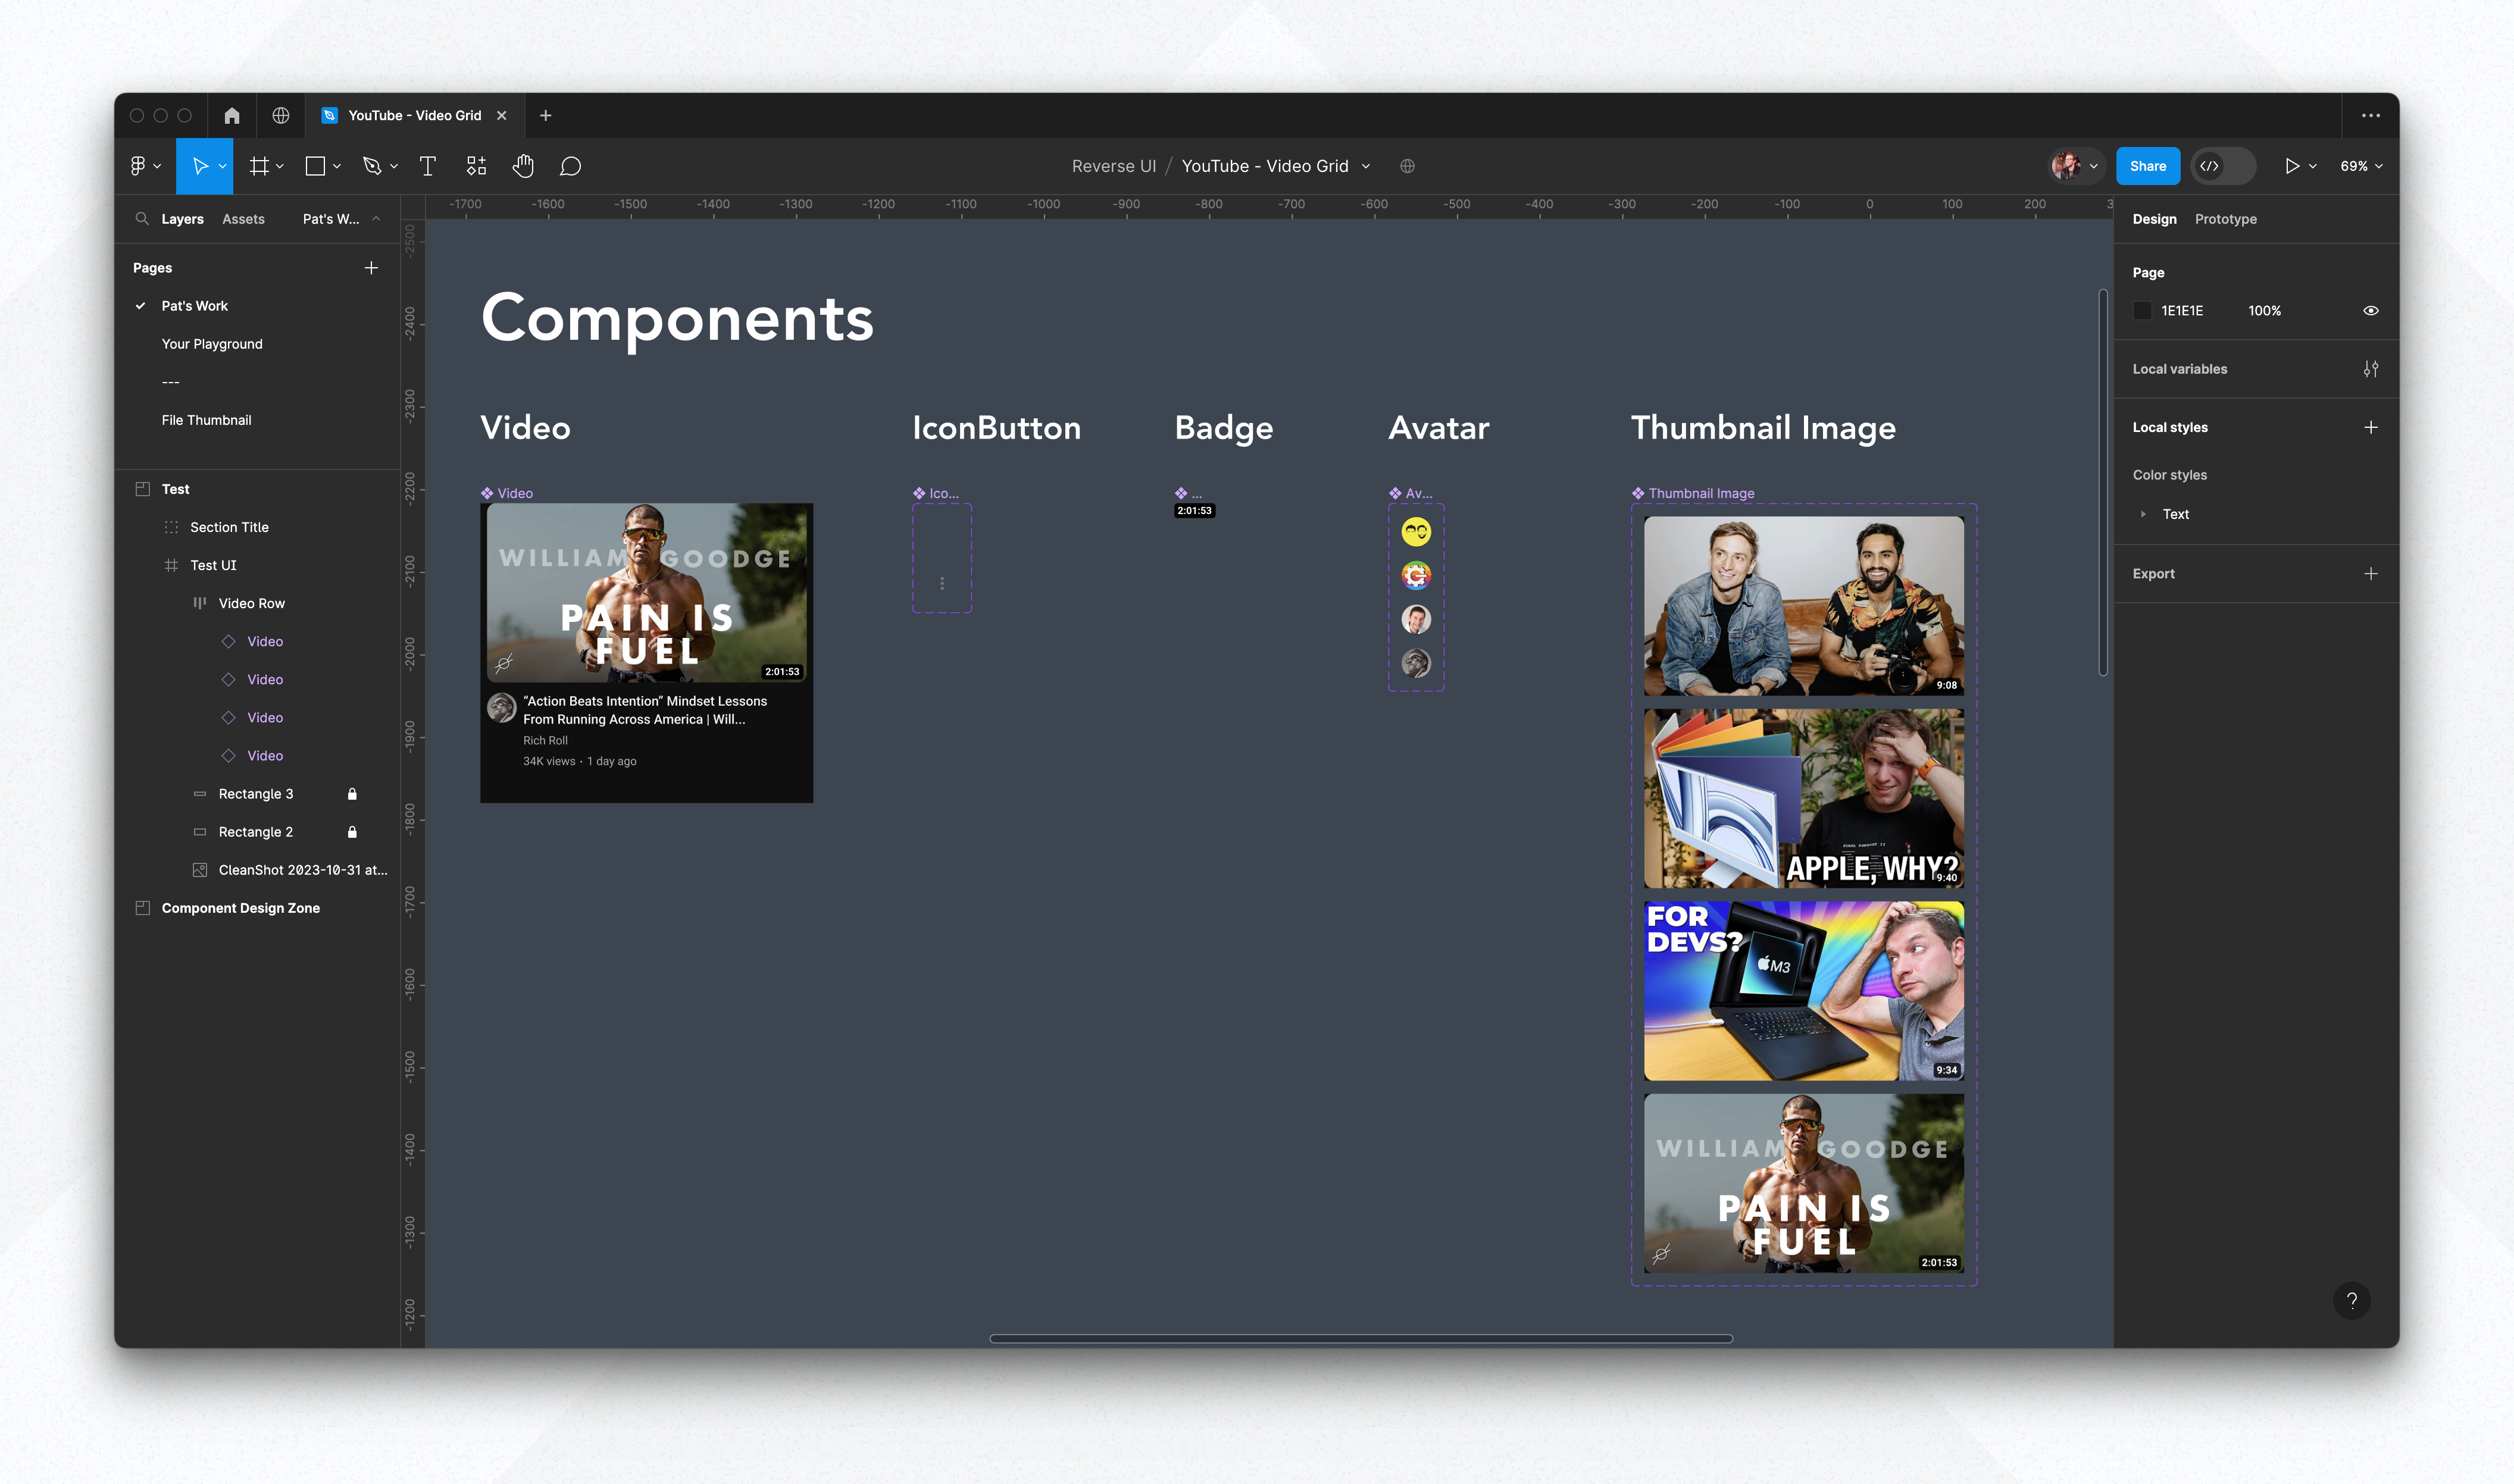2514x1484 pixels.
Task: Open the comments tool
Action: 570,166
